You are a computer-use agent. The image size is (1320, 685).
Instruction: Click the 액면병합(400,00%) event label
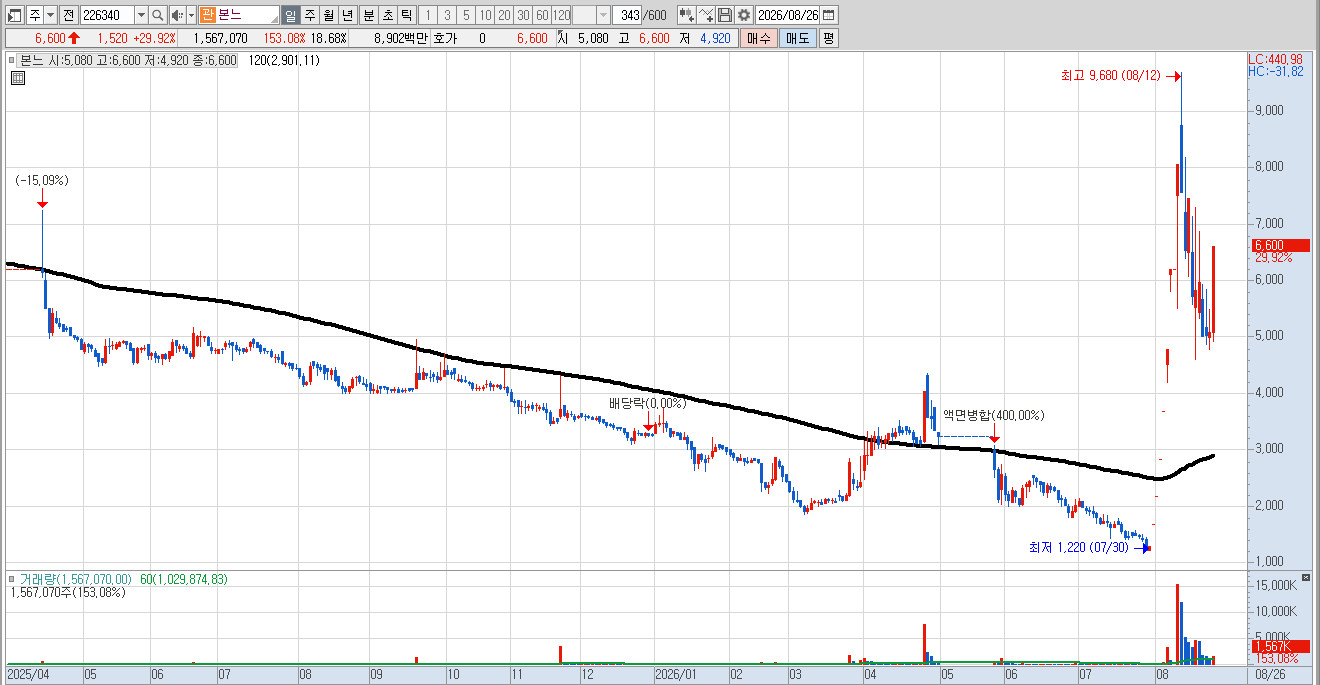point(993,415)
